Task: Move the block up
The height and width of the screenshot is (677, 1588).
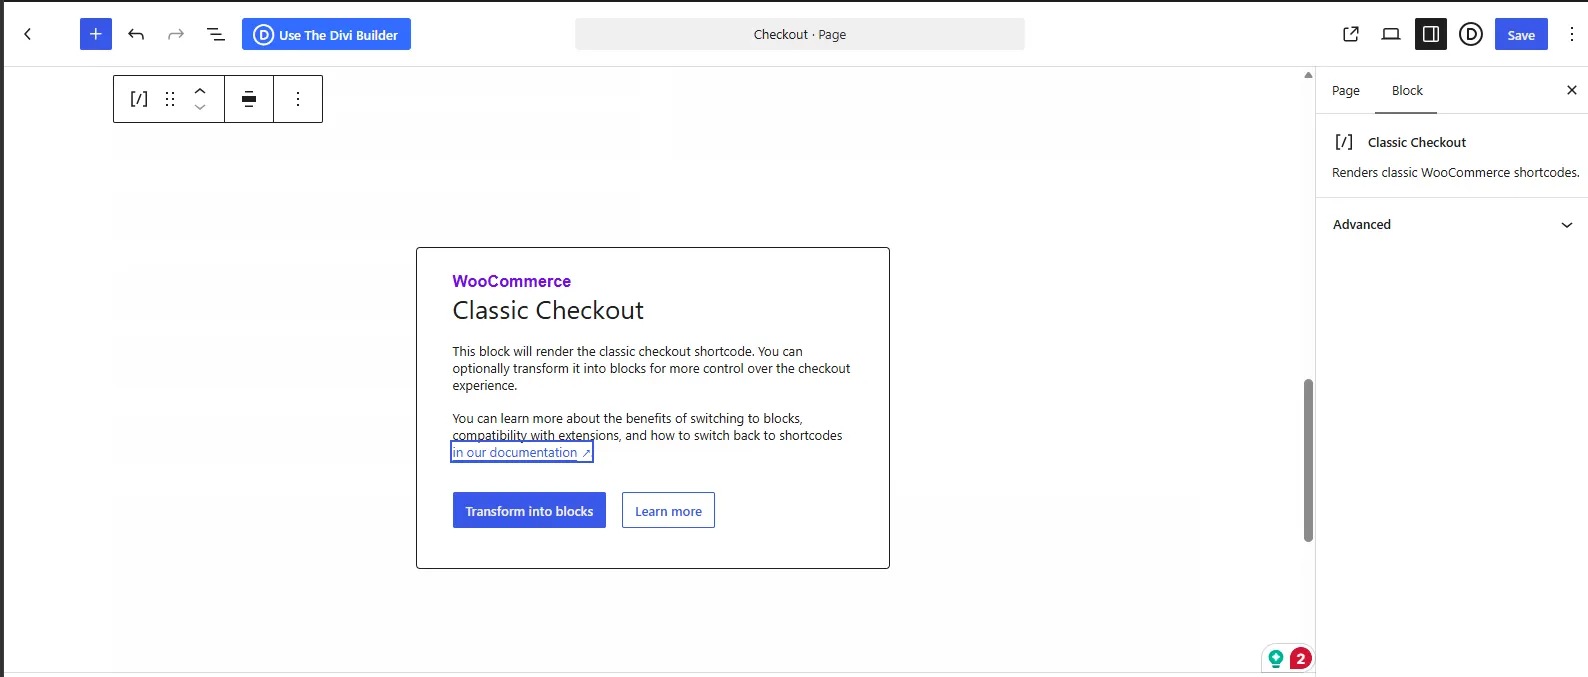Action: tap(200, 90)
